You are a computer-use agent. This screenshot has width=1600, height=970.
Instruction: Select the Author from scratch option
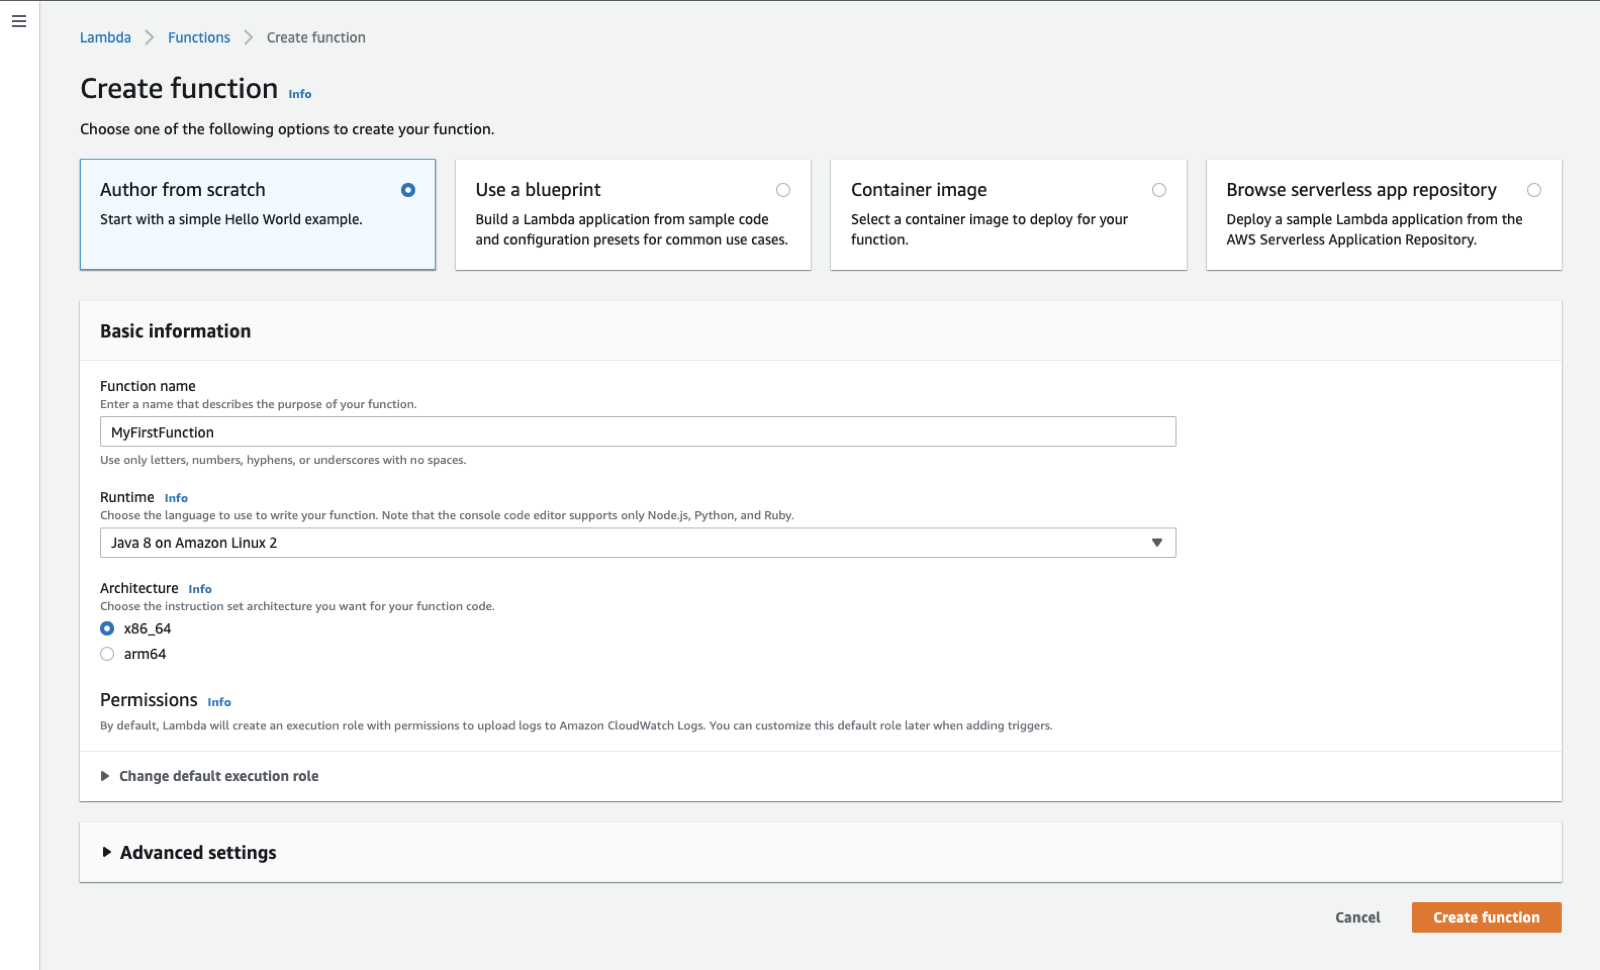[408, 190]
